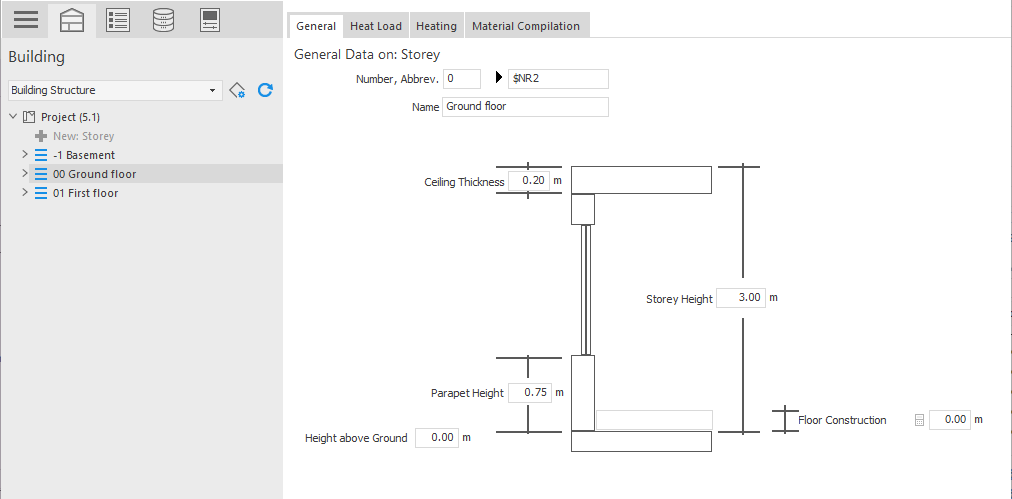Collapse the Project (5.1) node
The width and height of the screenshot is (1012, 499).
[x=13, y=117]
